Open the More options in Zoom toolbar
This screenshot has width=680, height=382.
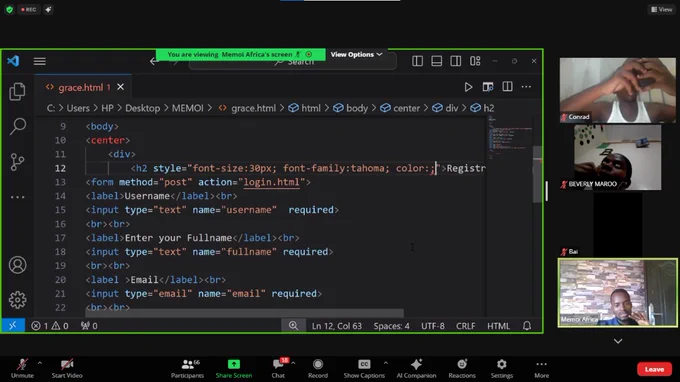(541, 369)
